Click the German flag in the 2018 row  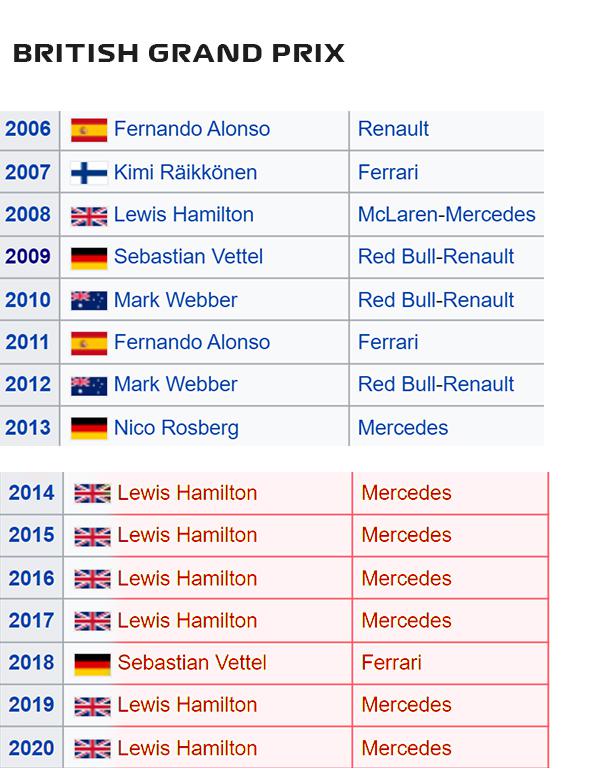pos(93,664)
